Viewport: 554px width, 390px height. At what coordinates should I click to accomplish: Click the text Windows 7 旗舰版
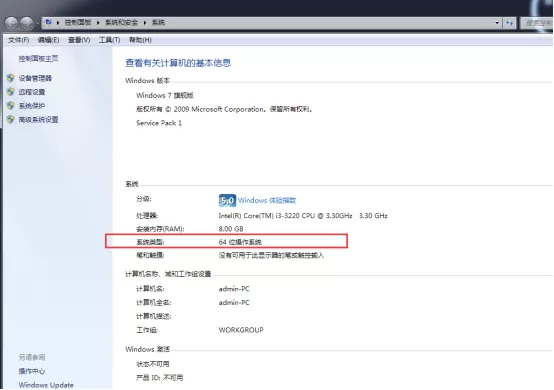pos(165,95)
